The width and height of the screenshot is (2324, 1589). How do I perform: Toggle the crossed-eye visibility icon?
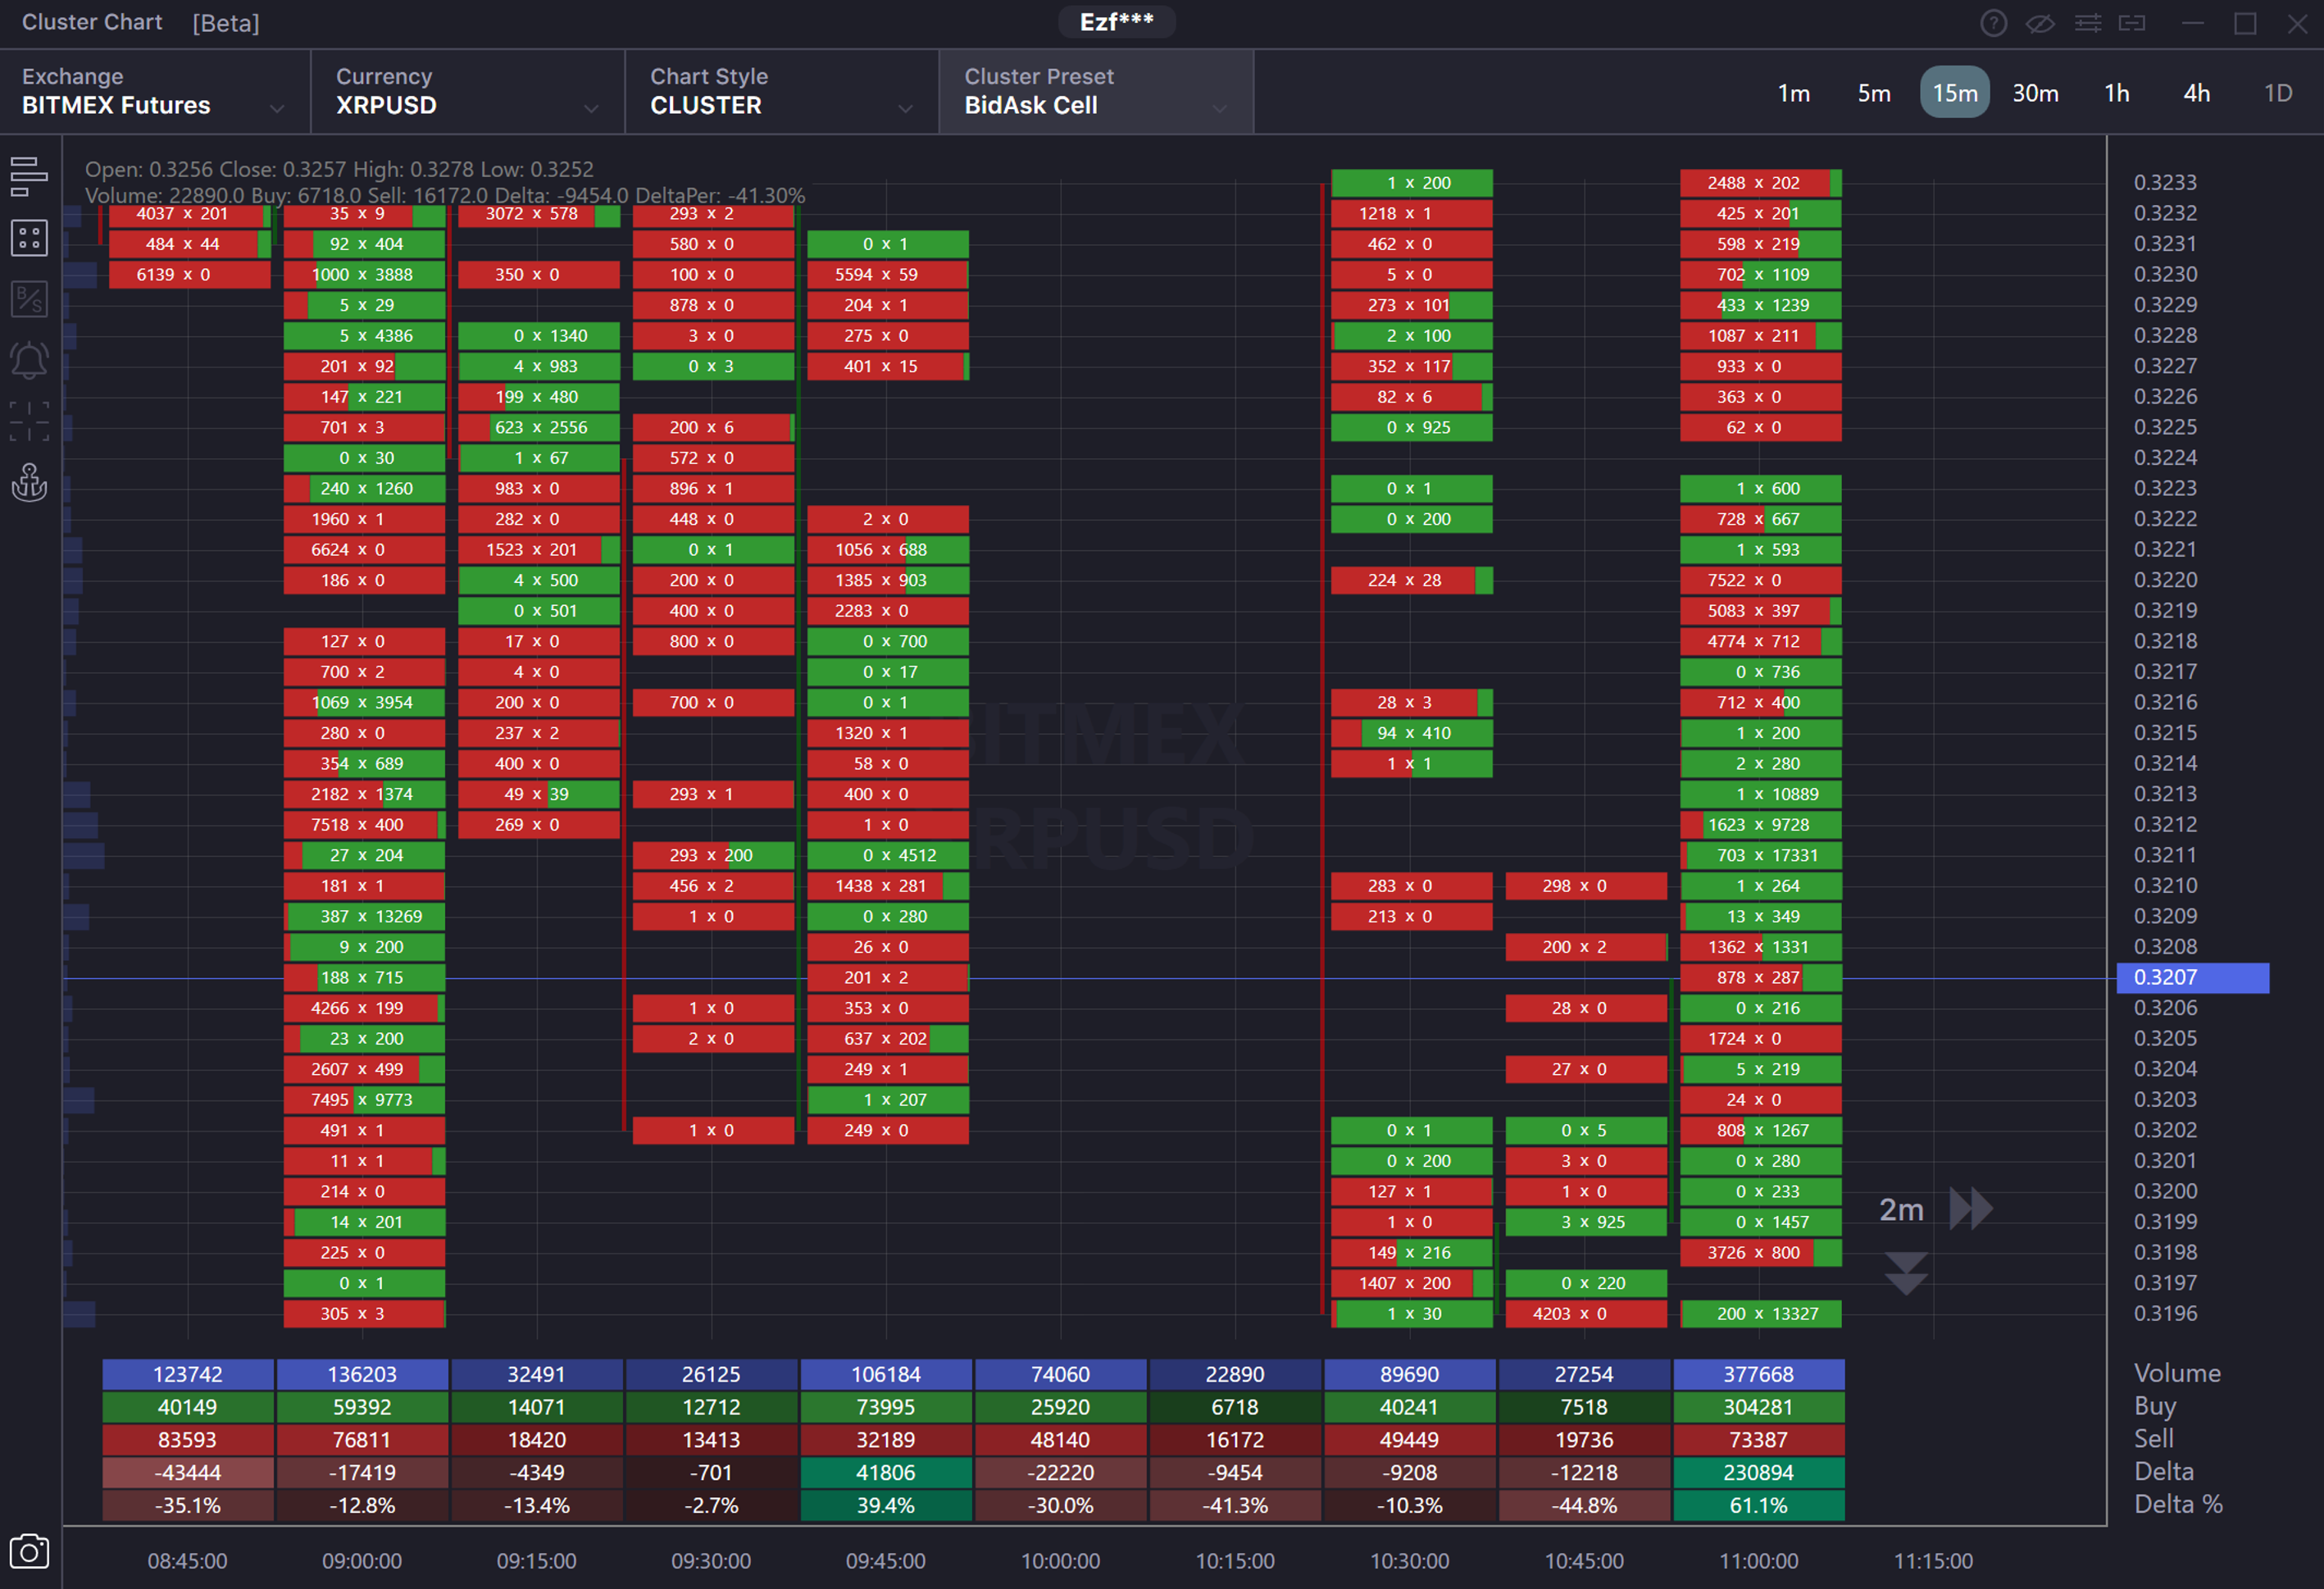2040,23
